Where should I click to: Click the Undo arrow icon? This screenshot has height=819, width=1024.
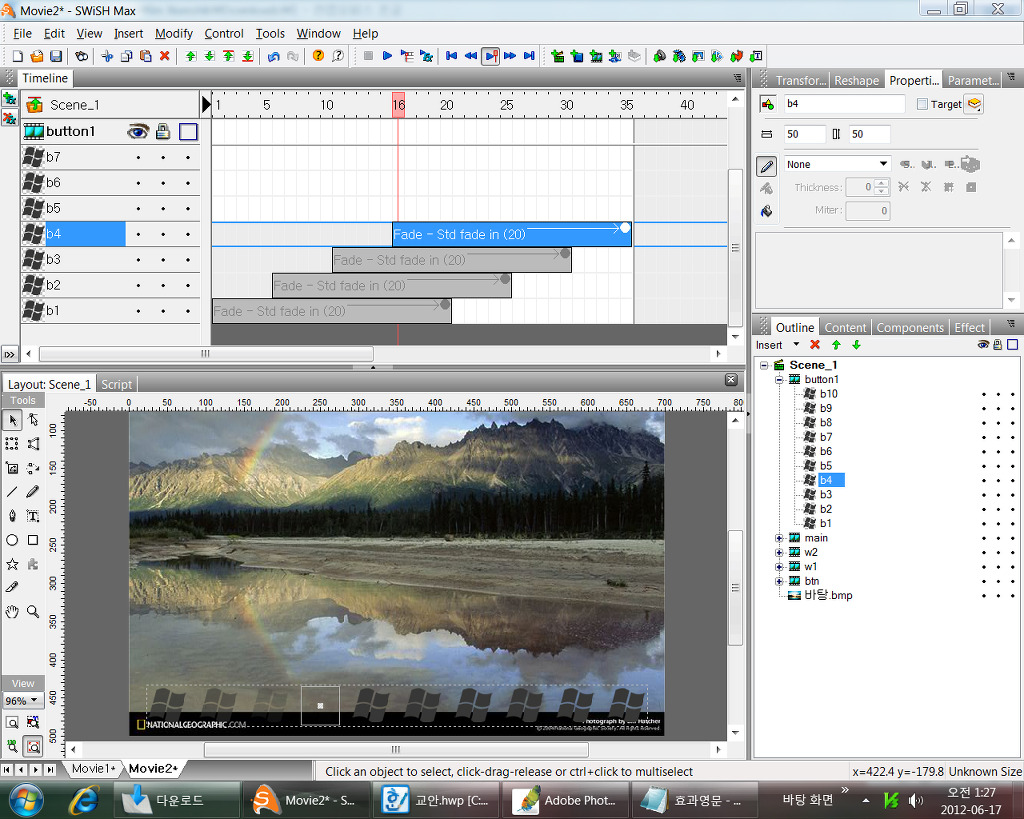[274, 56]
